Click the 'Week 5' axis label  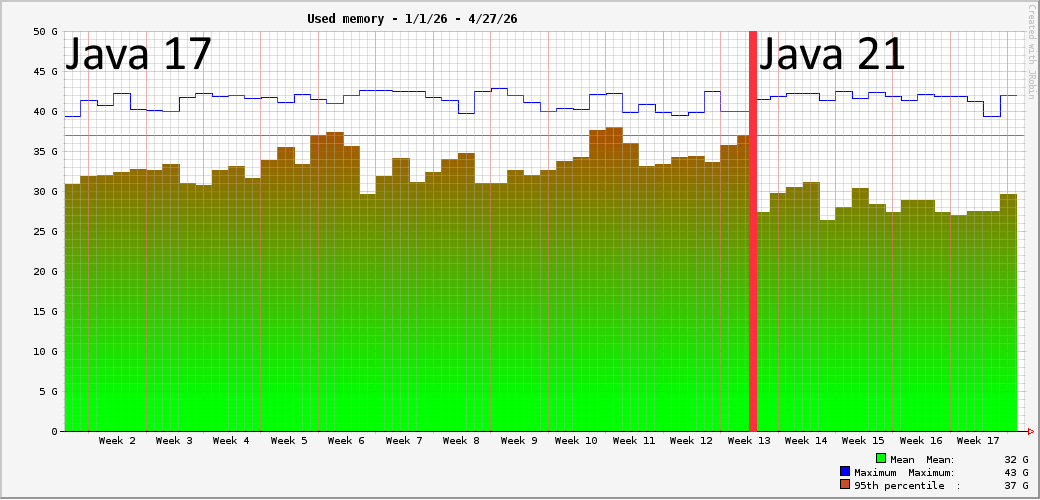(289, 441)
